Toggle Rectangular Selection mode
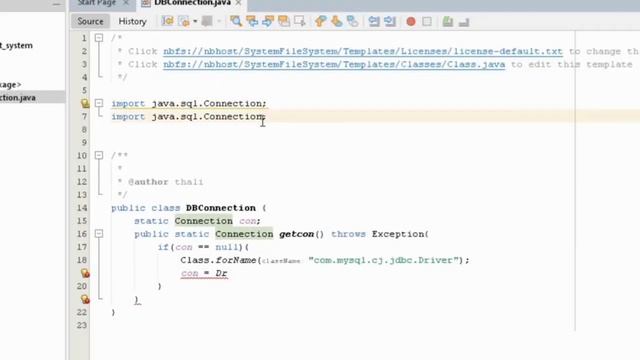640x360 pixels. click(300, 21)
